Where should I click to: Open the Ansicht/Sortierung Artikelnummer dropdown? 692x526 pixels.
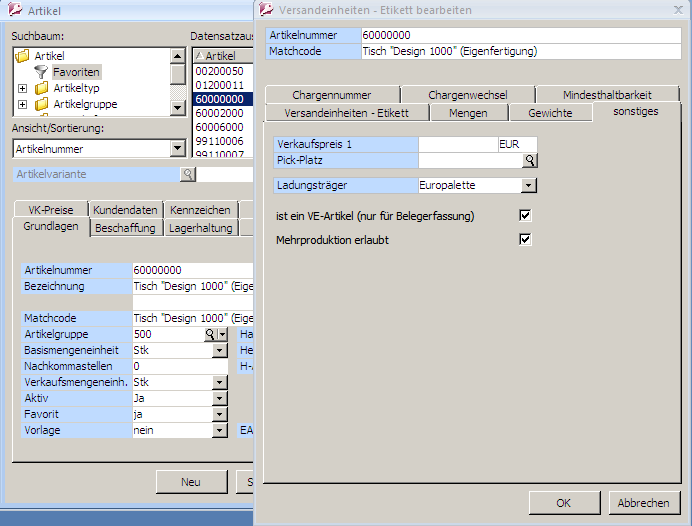[178, 149]
